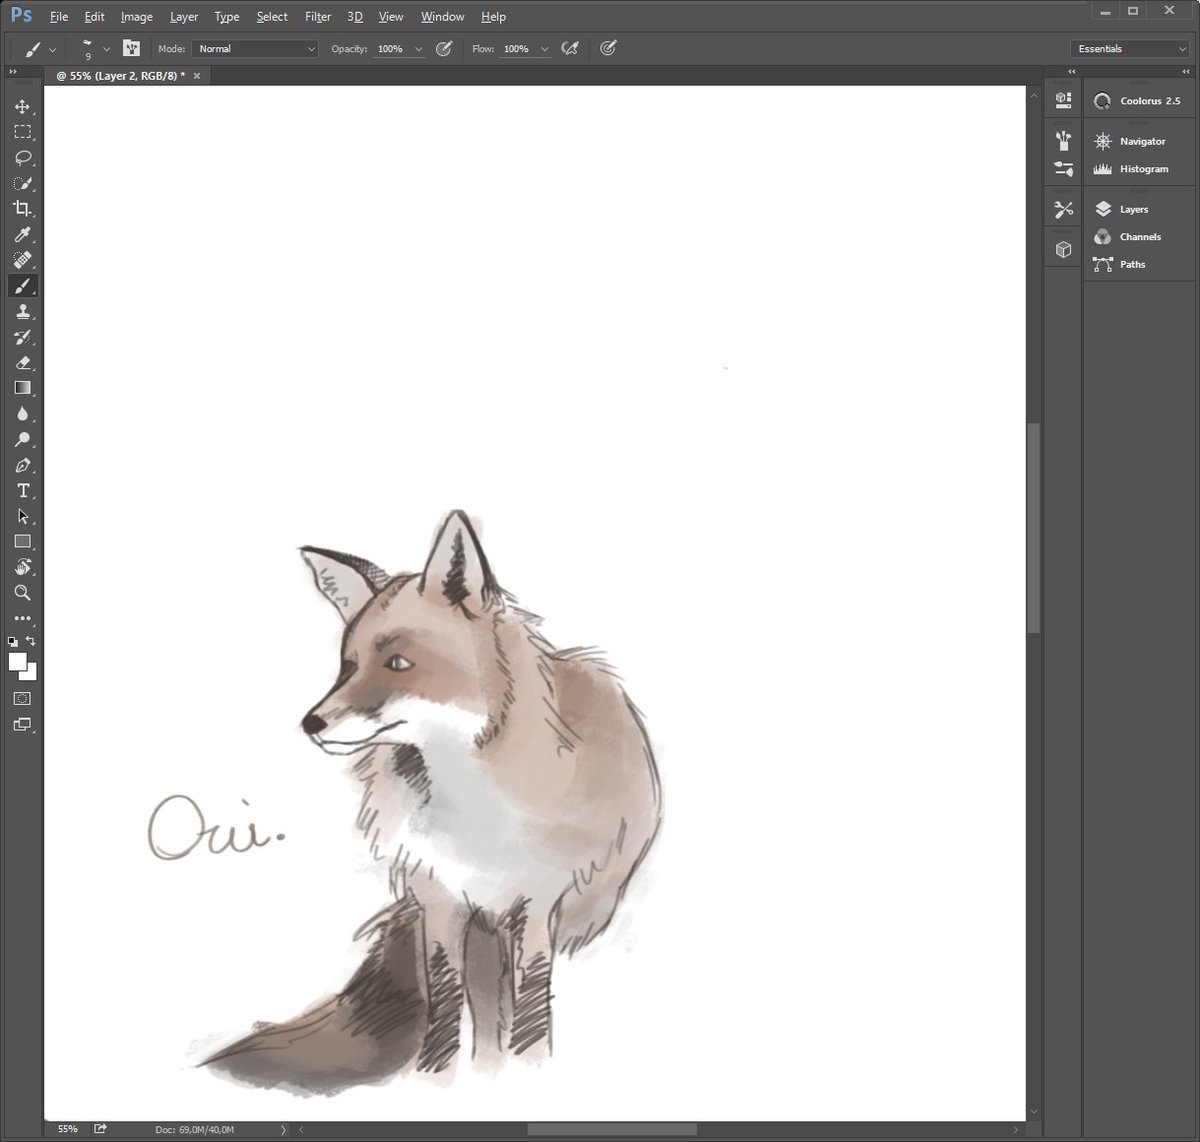Select the Pen tool
The image size is (1200, 1142).
(22, 465)
